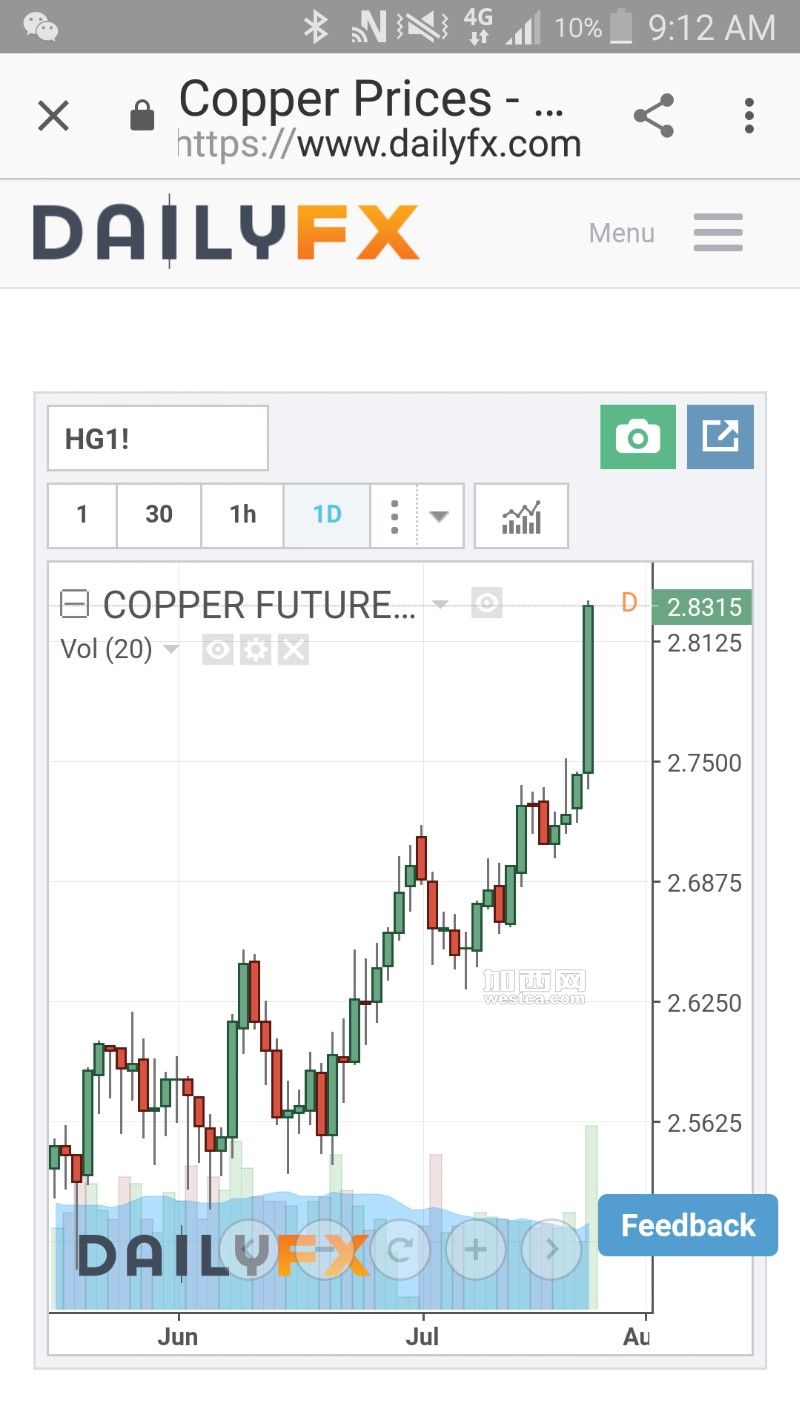This screenshot has width=800, height=1422.
Task: Expand Vol (20) dropdown arrow
Action: [x=171, y=650]
